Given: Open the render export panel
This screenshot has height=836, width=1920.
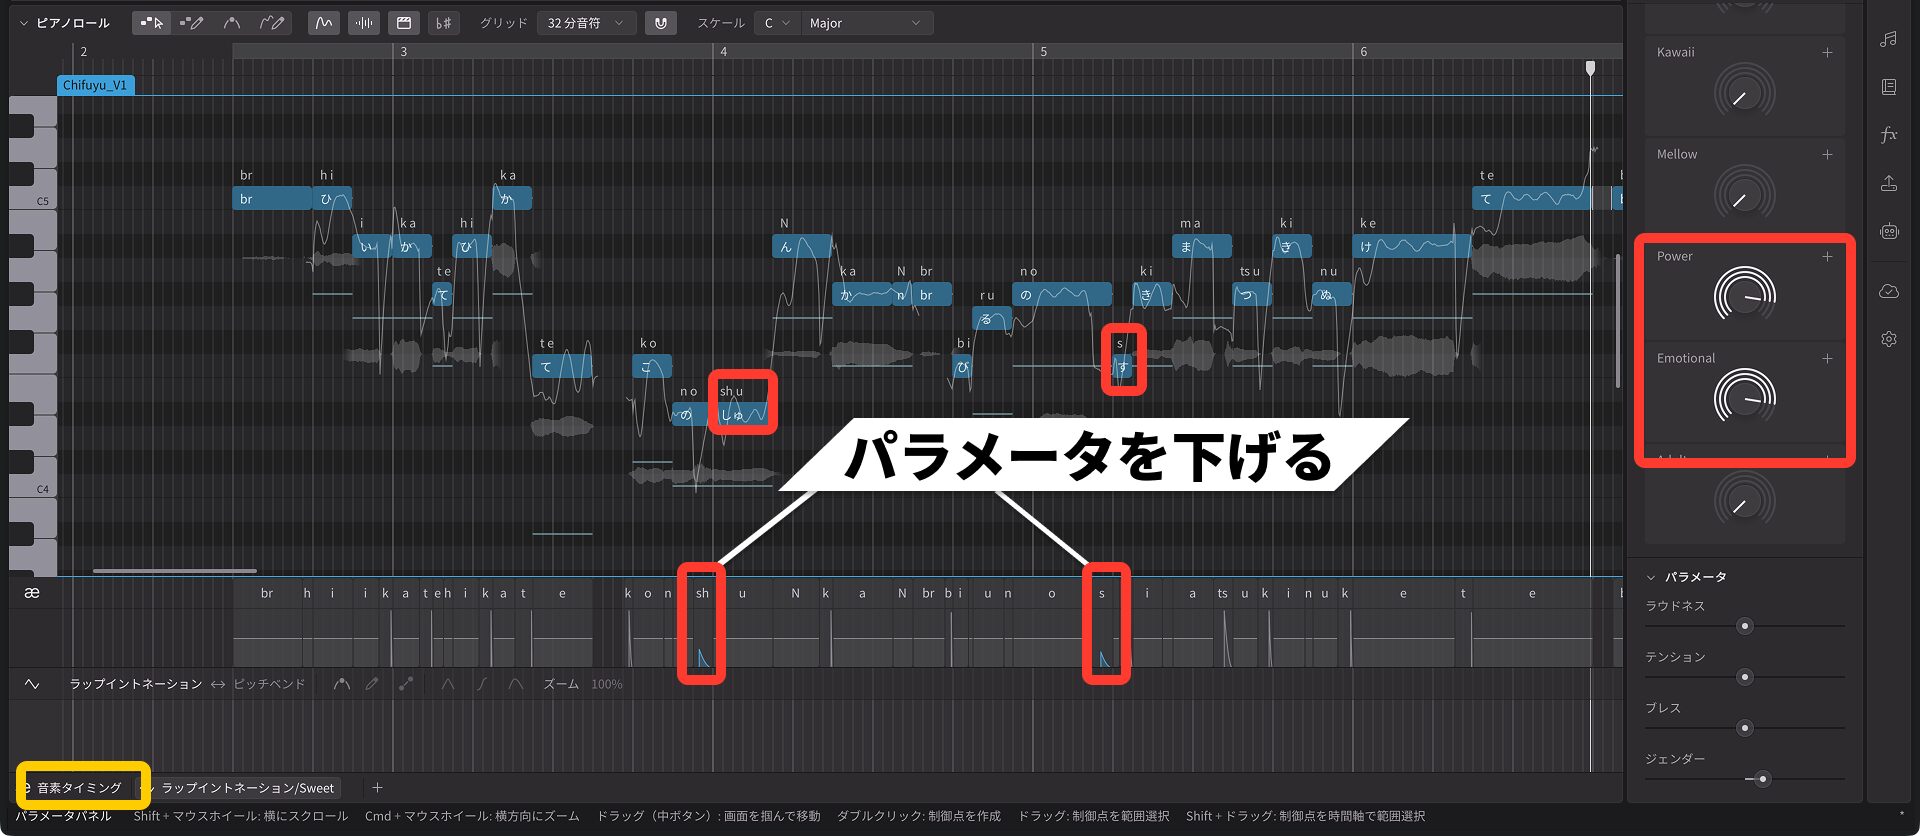Looking at the screenshot, I should click(x=1888, y=183).
